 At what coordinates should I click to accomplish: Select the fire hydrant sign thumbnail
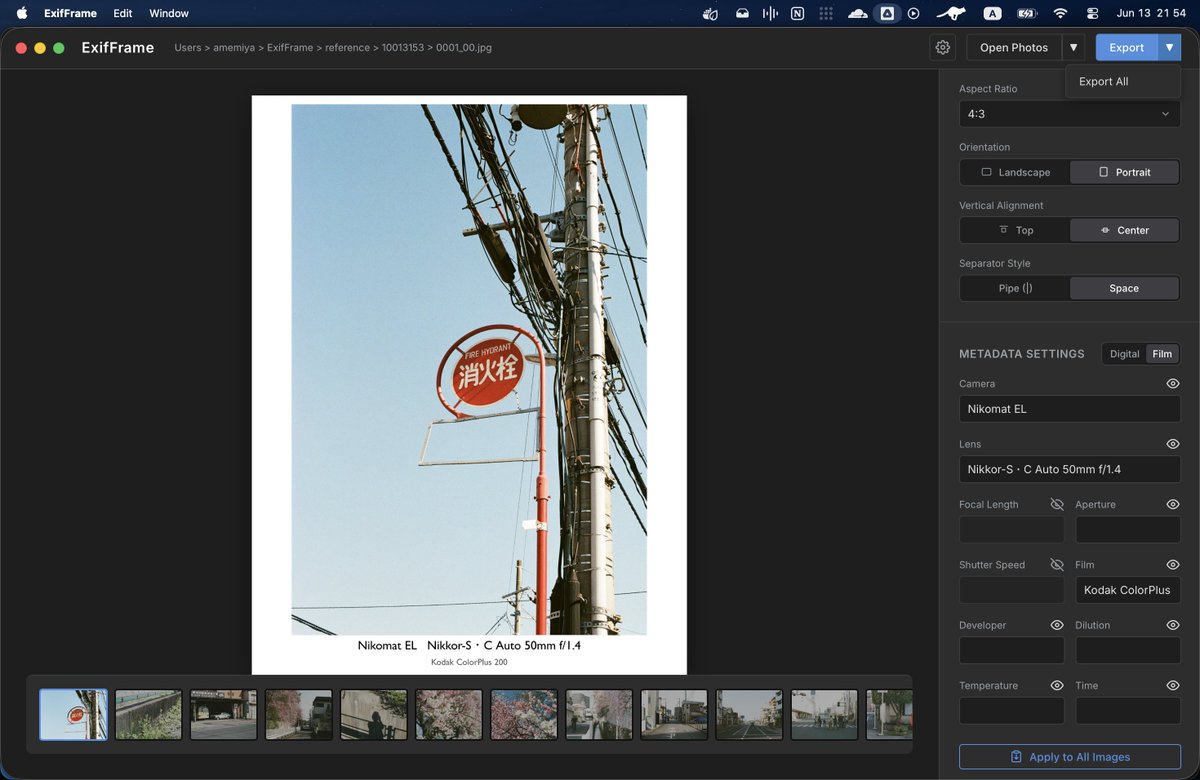(73, 714)
